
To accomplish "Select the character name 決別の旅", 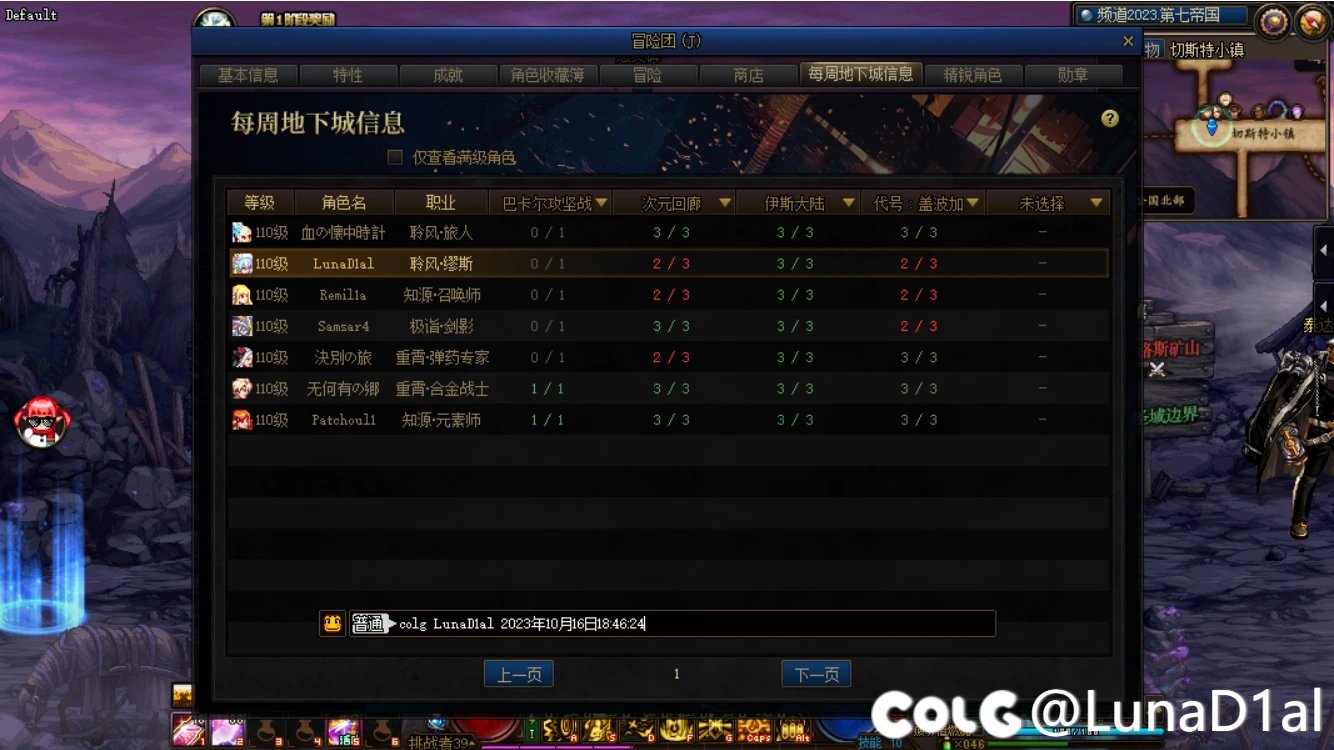I will (x=343, y=357).
